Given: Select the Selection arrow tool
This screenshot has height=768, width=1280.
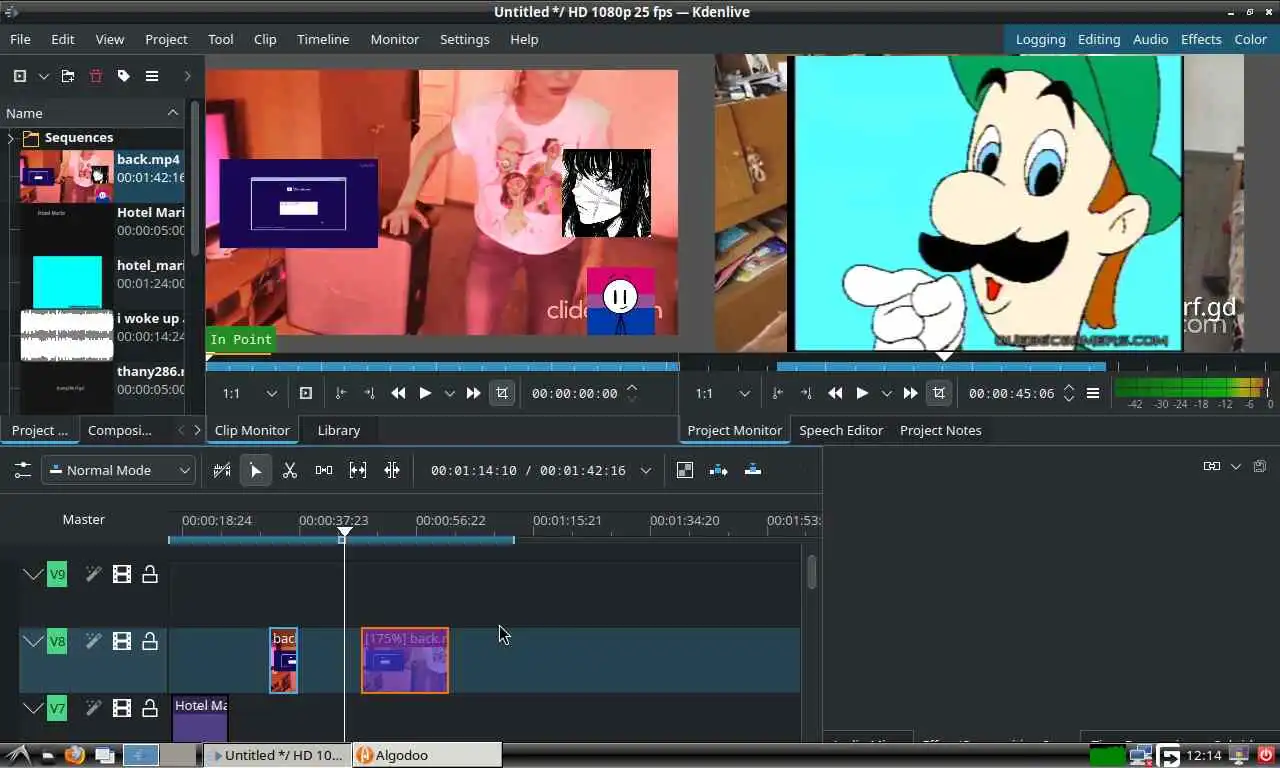Looking at the screenshot, I should click(x=256, y=470).
